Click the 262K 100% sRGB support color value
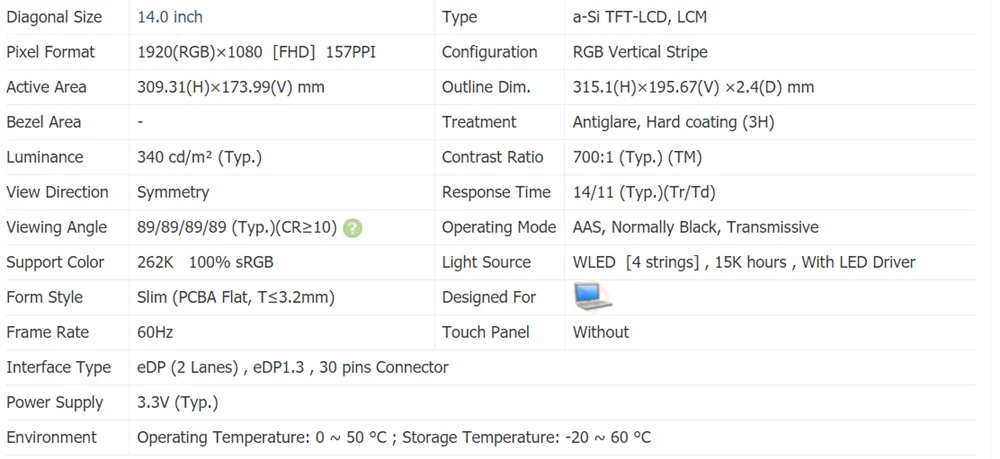 pyautogui.click(x=205, y=262)
